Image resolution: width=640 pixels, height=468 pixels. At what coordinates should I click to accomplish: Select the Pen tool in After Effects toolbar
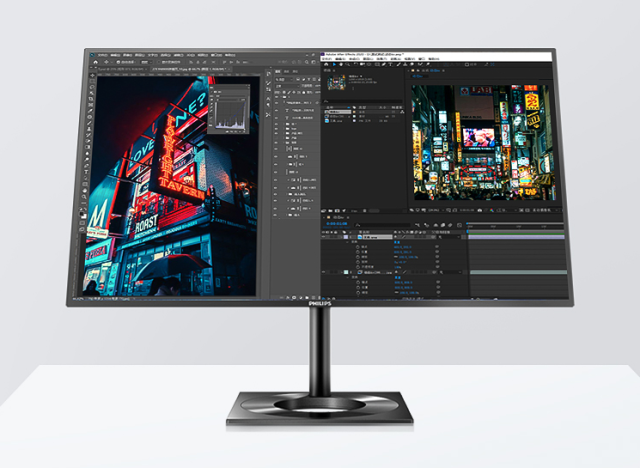coord(384,64)
